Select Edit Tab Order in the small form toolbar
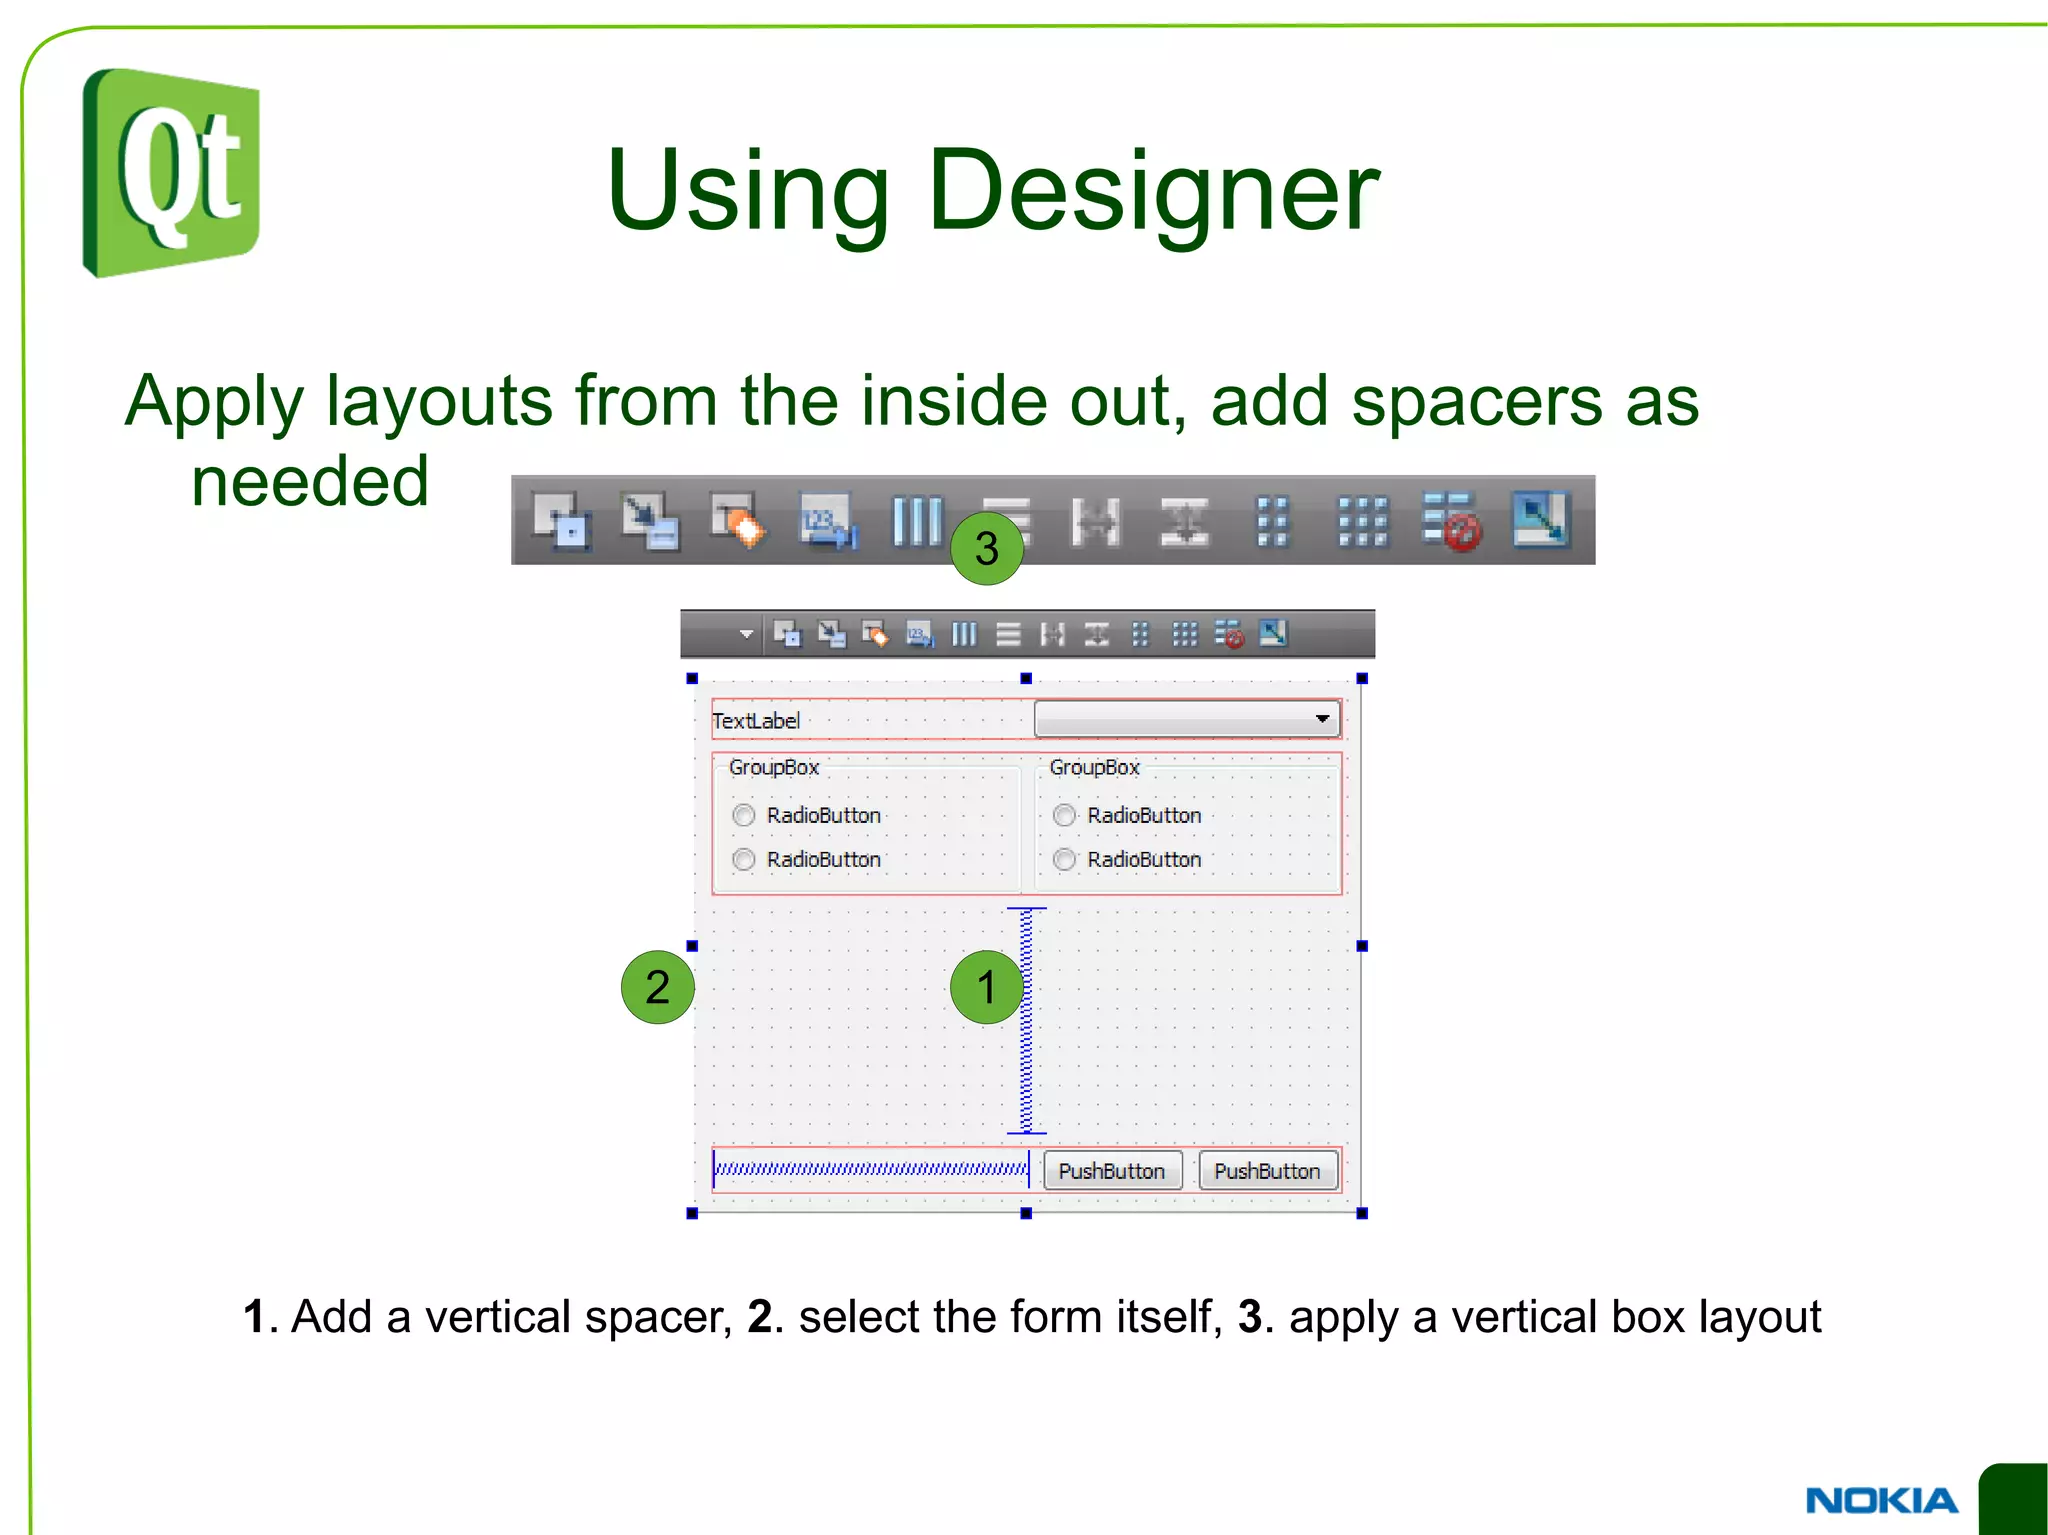 pyautogui.click(x=920, y=634)
